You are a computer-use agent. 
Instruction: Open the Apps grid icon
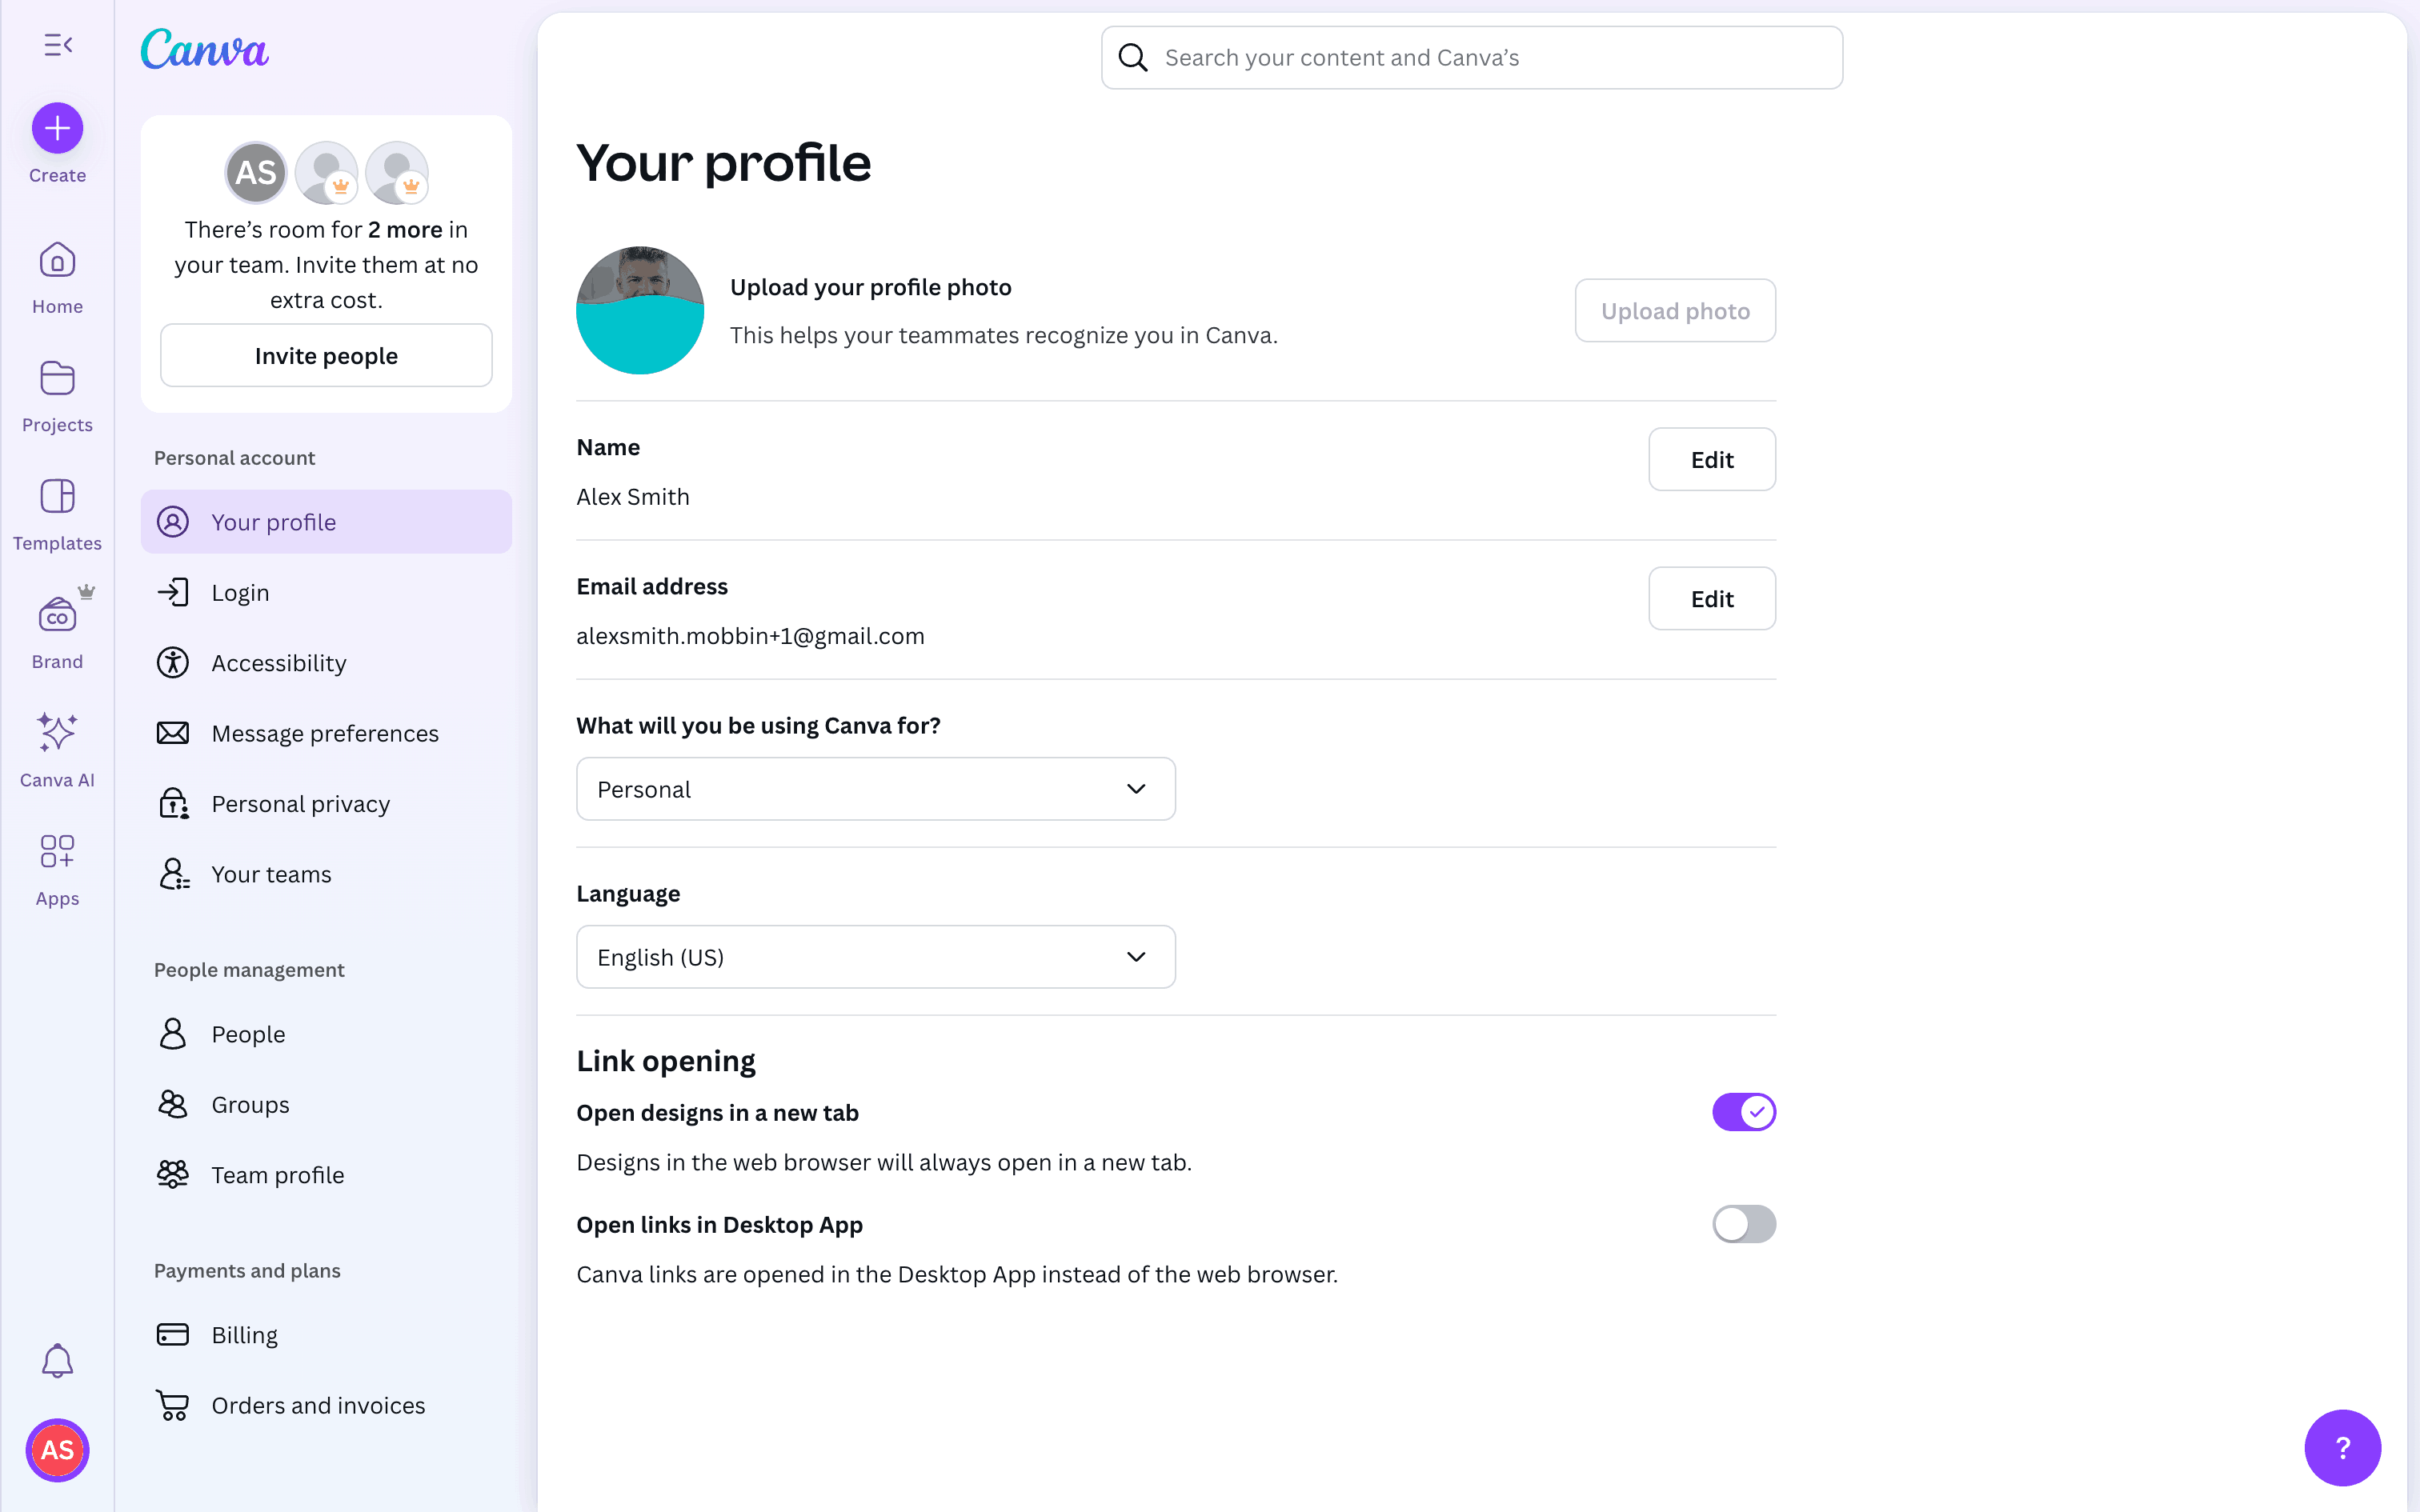[57, 852]
